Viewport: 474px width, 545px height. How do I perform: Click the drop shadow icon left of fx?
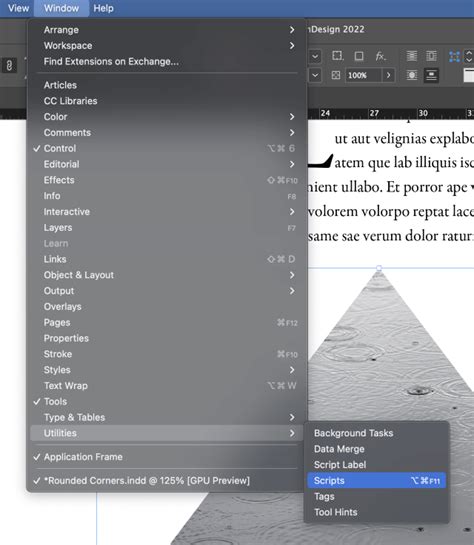[x=359, y=56]
